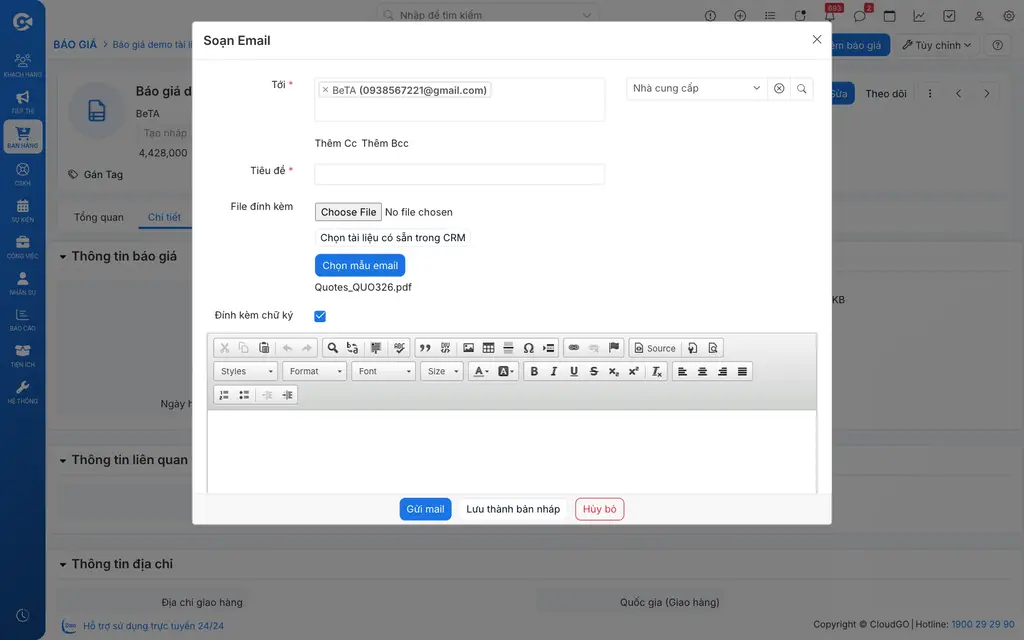The image size is (1024, 640).
Task: Open the text color picker
Action: tap(481, 372)
